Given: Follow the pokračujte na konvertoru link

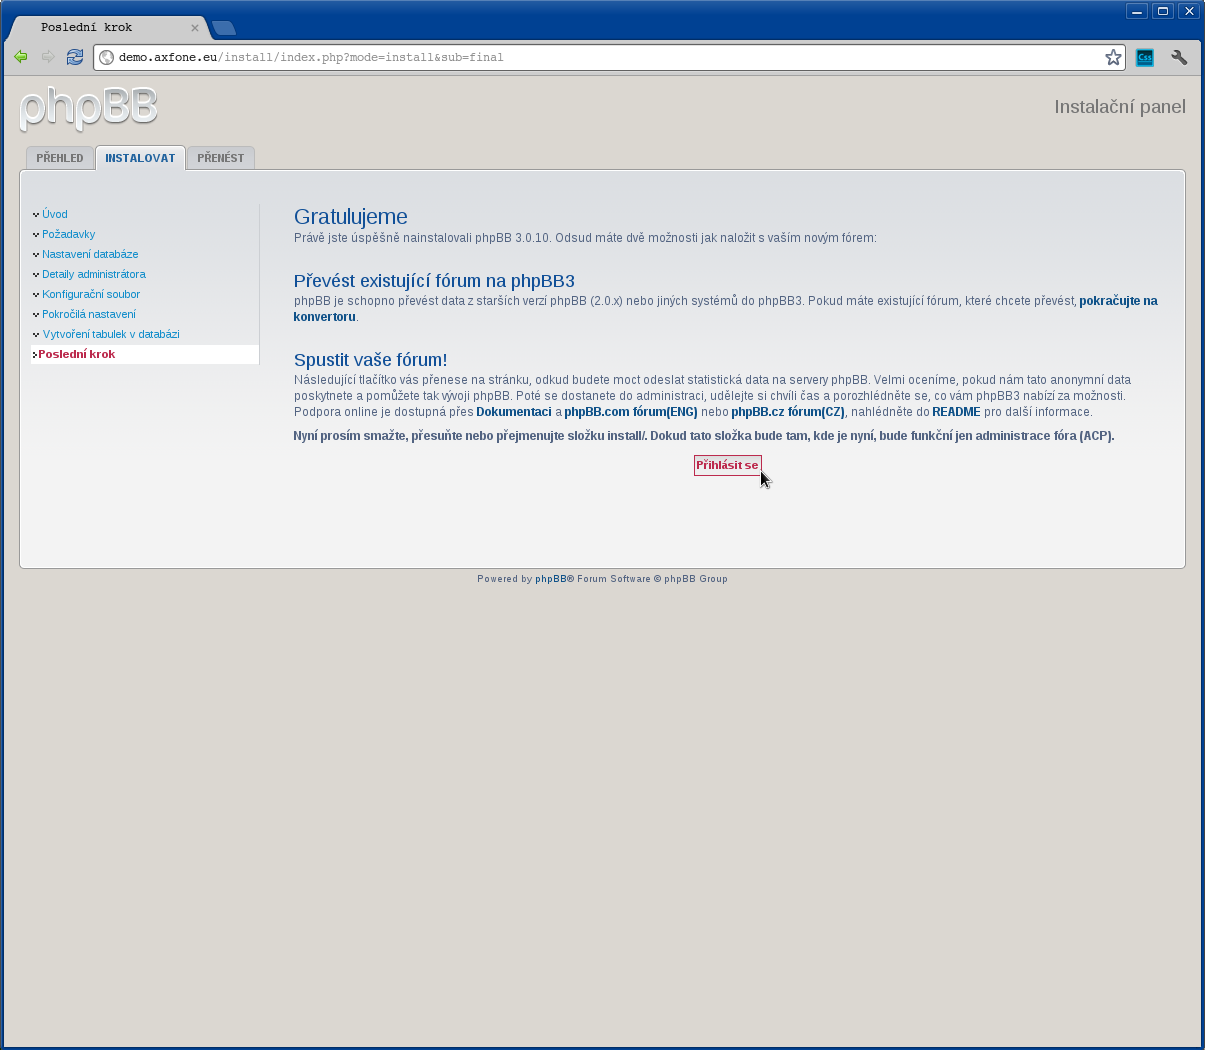Looking at the screenshot, I should (1118, 300).
